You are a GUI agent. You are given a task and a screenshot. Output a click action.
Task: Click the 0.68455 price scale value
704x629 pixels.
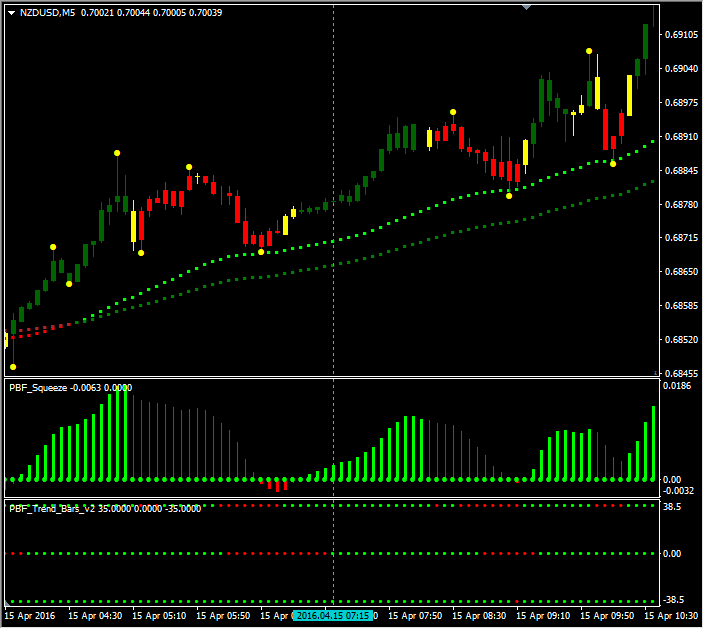pyautogui.click(x=682, y=373)
